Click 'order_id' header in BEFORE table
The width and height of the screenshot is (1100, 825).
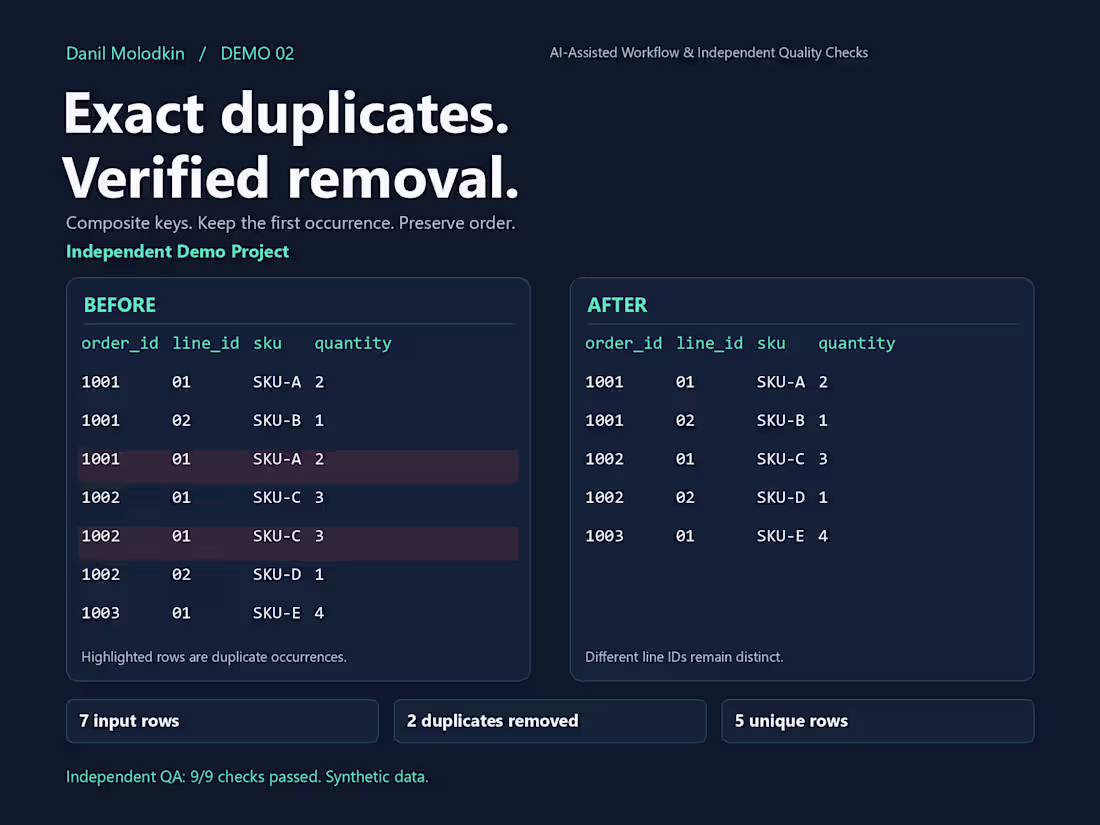pos(120,343)
